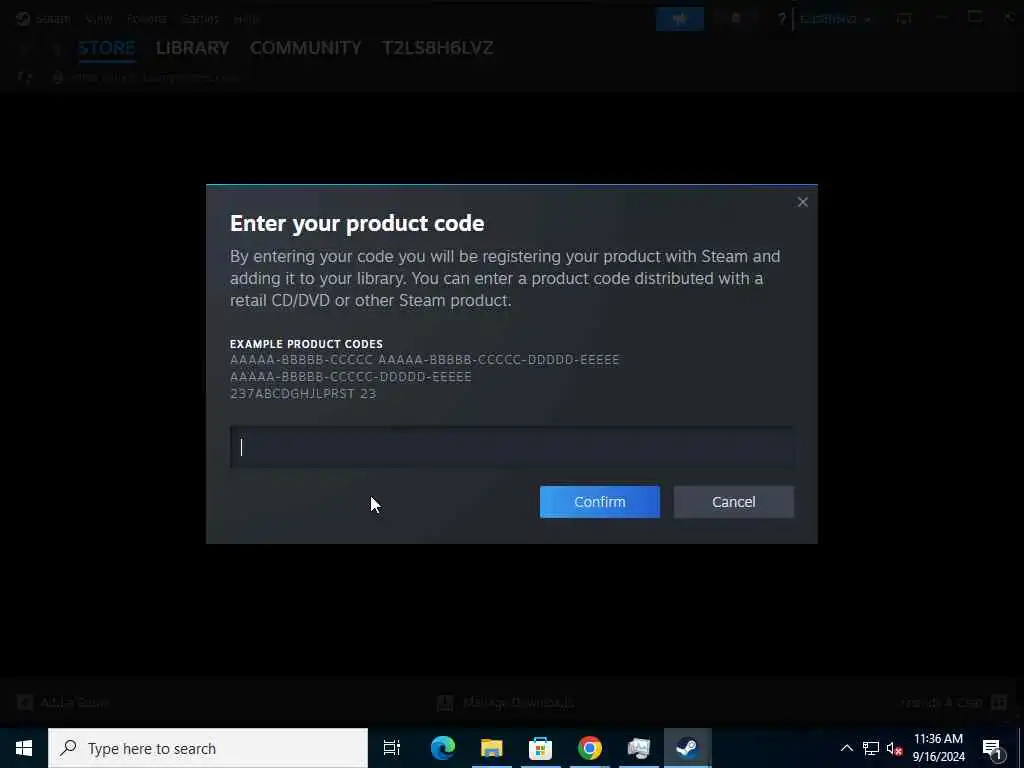This screenshot has height=768, width=1024.
Task: Click the AAAAA-BBBBB-CCCCC-DDDDD-EEEEE example on second line
Action: pos(351,377)
